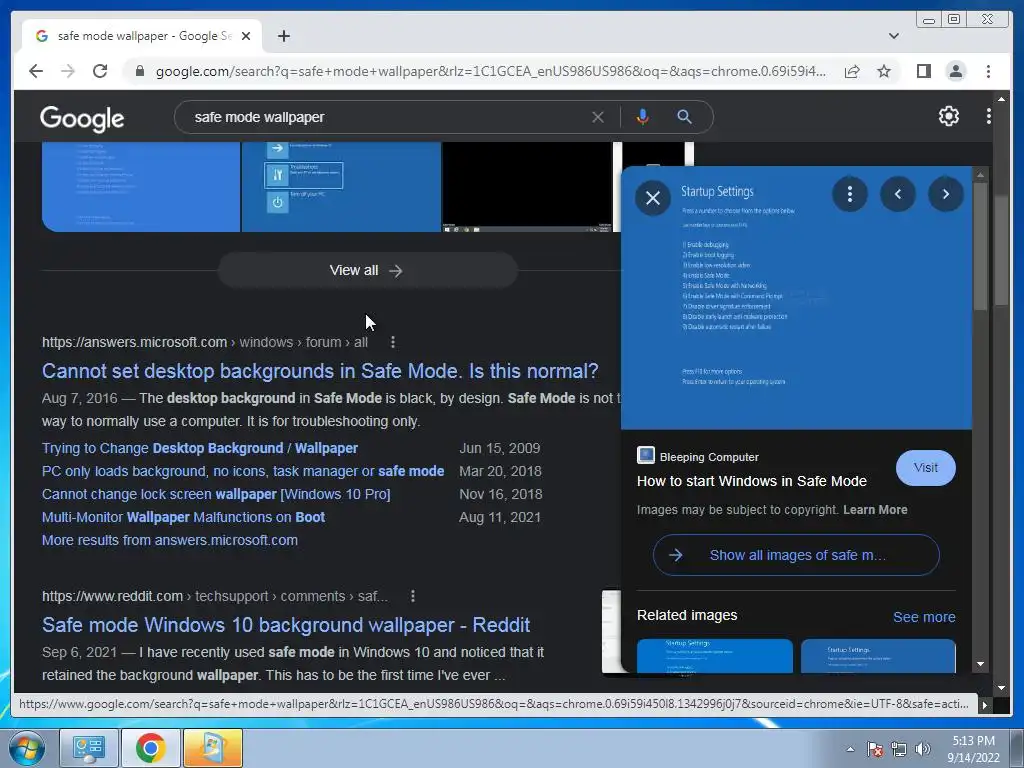Show next image in preview panel
The width and height of the screenshot is (1024, 768).
pos(946,194)
